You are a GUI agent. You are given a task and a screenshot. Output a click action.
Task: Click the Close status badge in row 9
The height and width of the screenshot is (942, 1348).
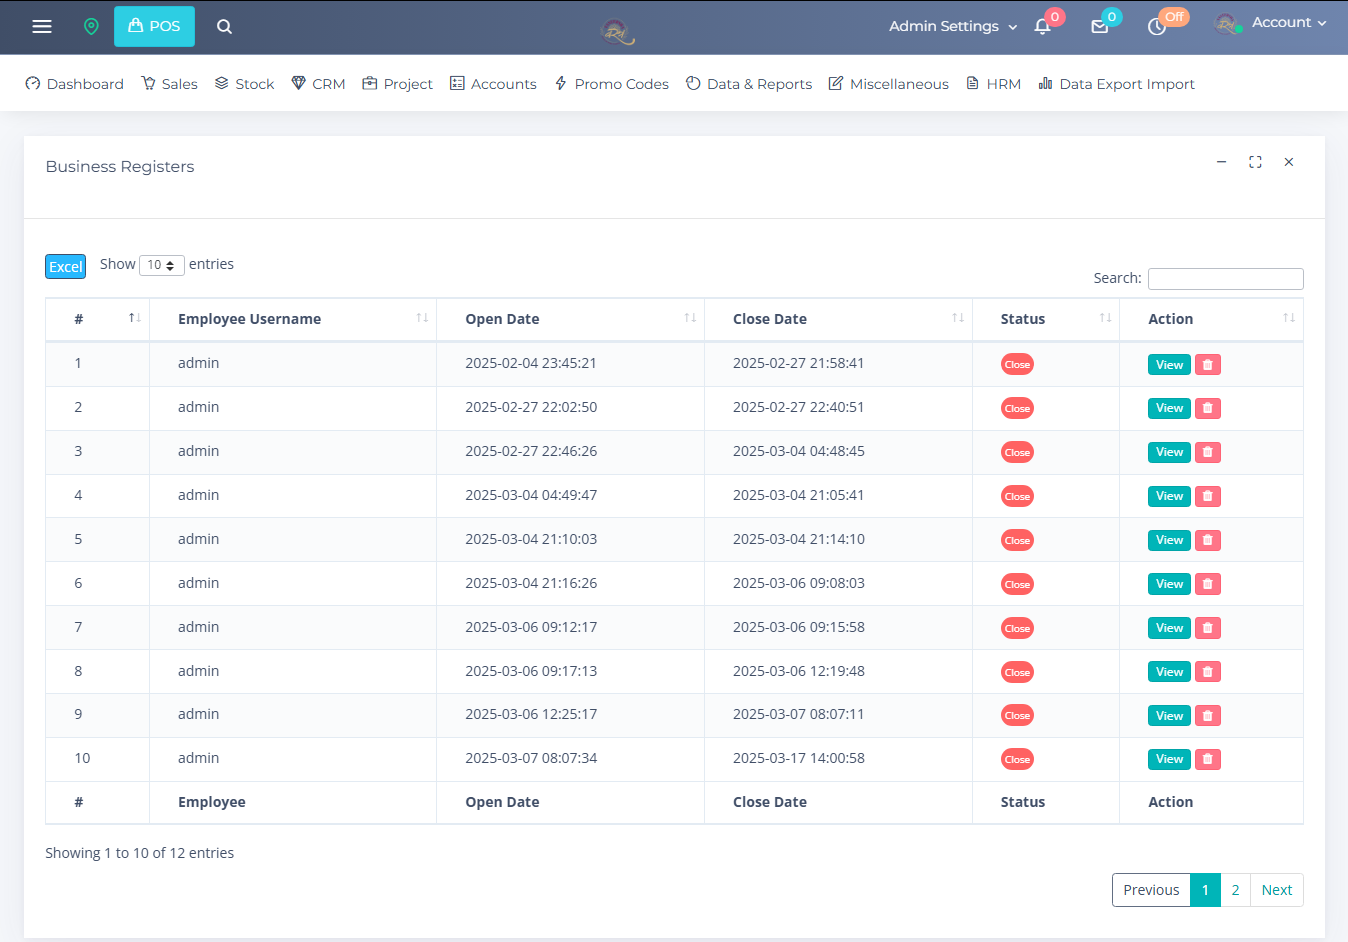[x=1017, y=716]
